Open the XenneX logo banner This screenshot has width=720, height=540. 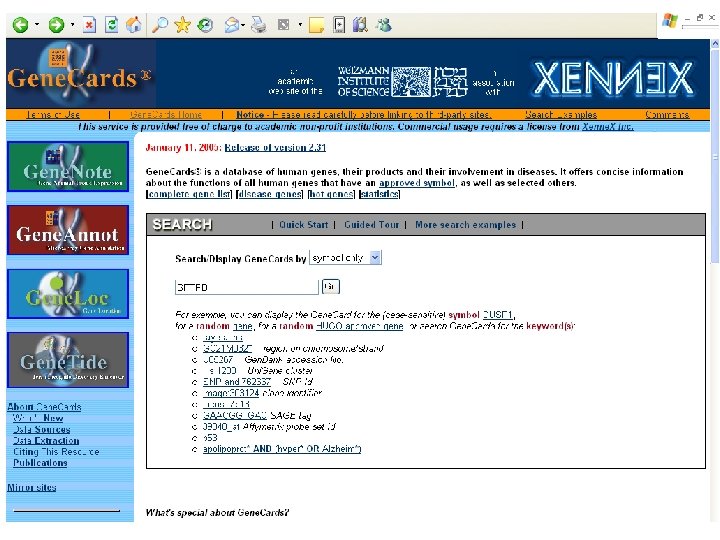pyautogui.click(x=613, y=78)
